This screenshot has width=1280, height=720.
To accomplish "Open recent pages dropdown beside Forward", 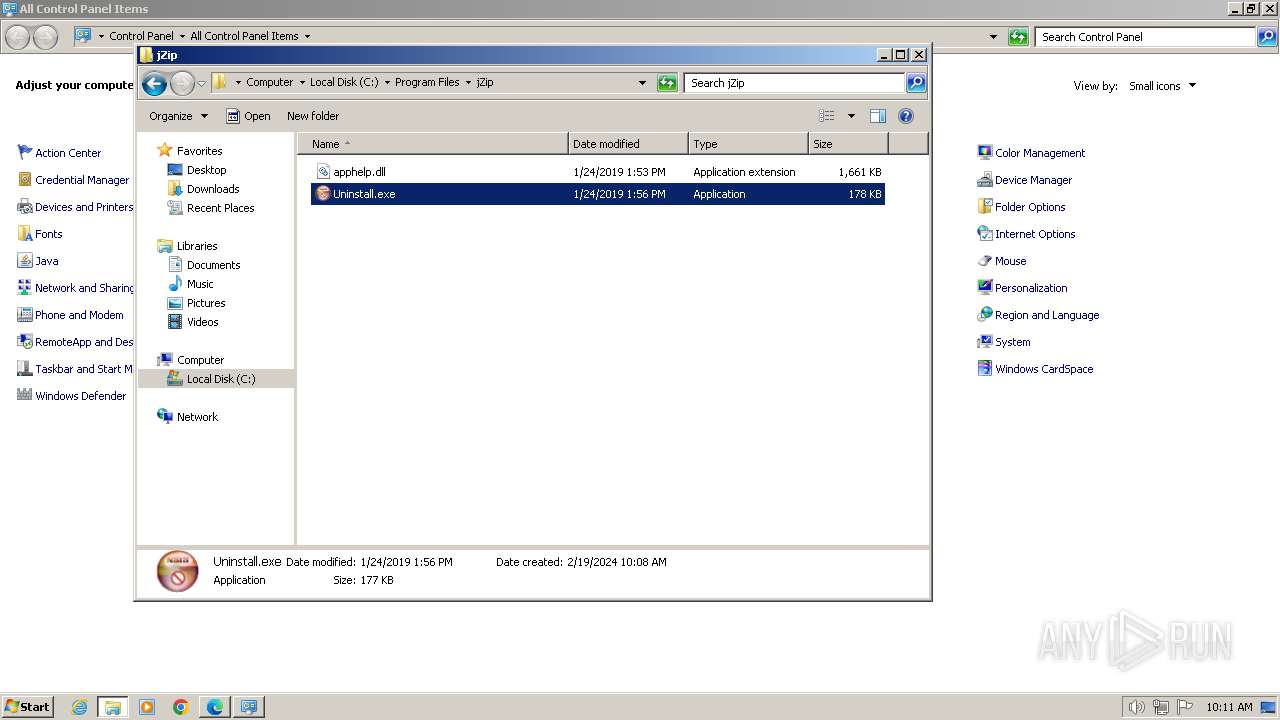I will point(201,83).
